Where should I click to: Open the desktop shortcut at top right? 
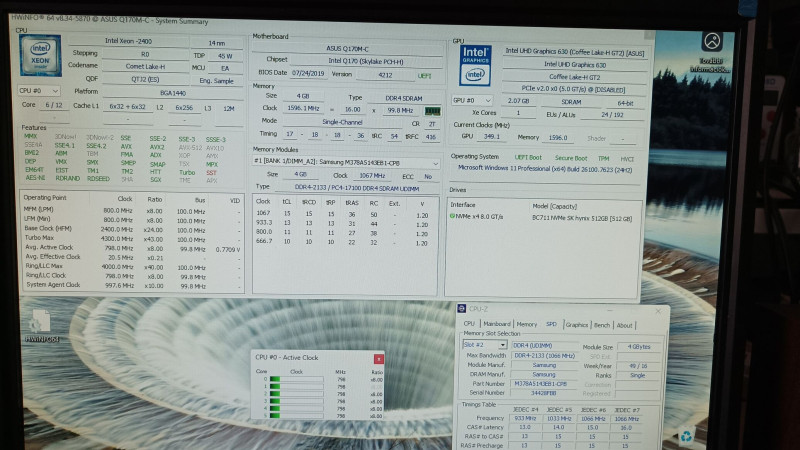[711, 51]
